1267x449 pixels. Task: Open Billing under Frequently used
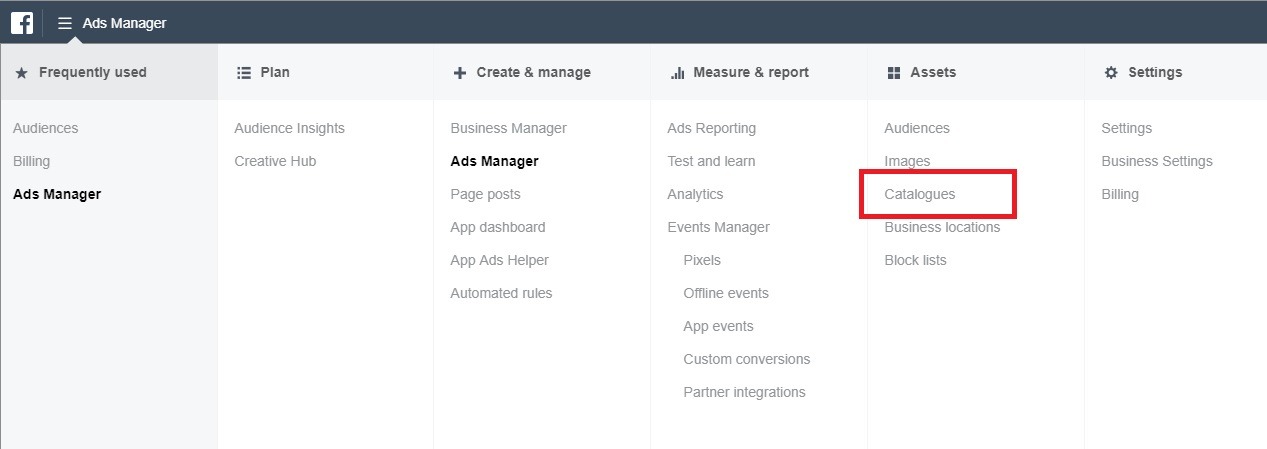click(x=32, y=161)
